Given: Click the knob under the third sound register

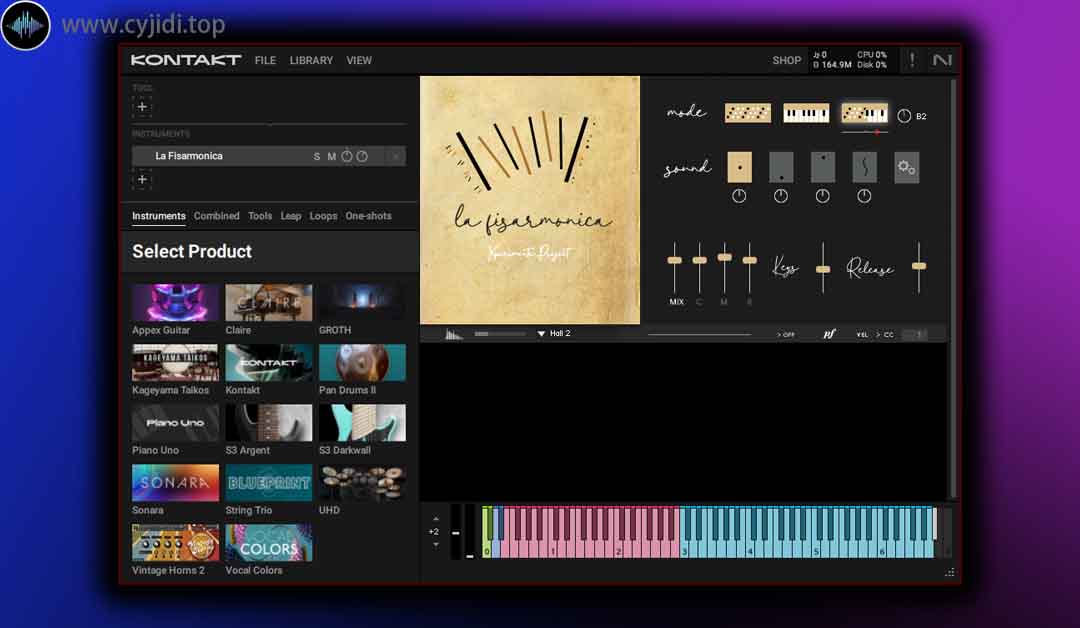Looking at the screenshot, I should pos(823,196).
